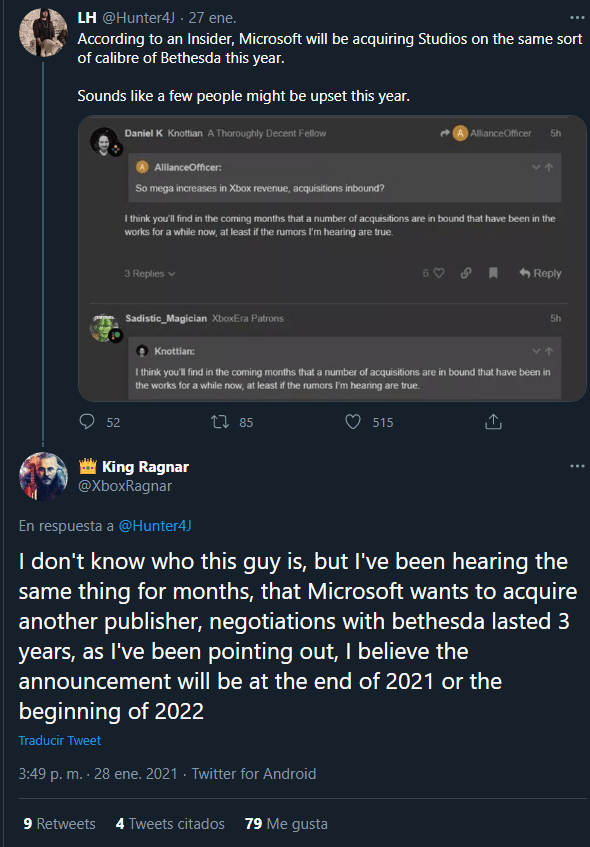The width and height of the screenshot is (590, 847).
Task: Click the reply comment icon with 52
Action: point(87,422)
